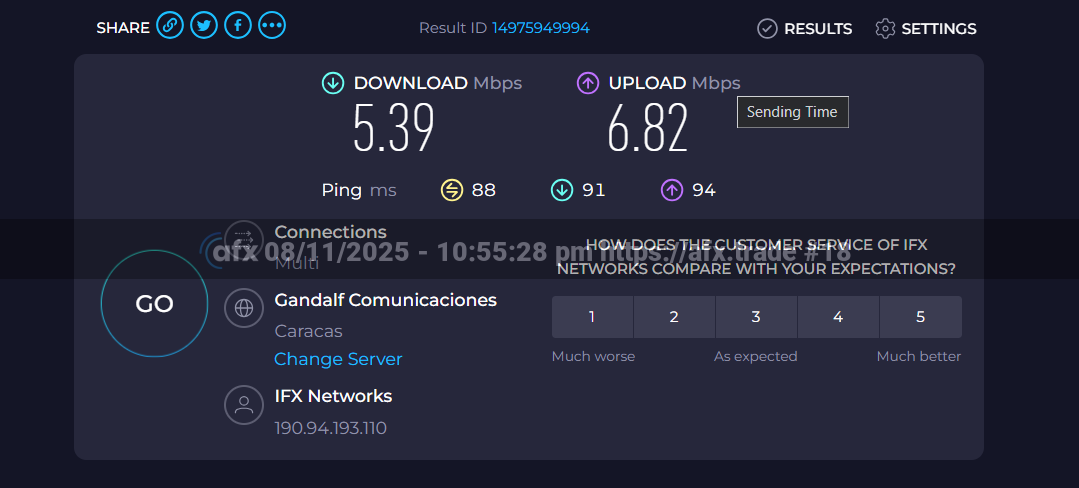Image resolution: width=1079 pixels, height=488 pixels.
Task: Click the Change Server link
Action: coord(338,359)
